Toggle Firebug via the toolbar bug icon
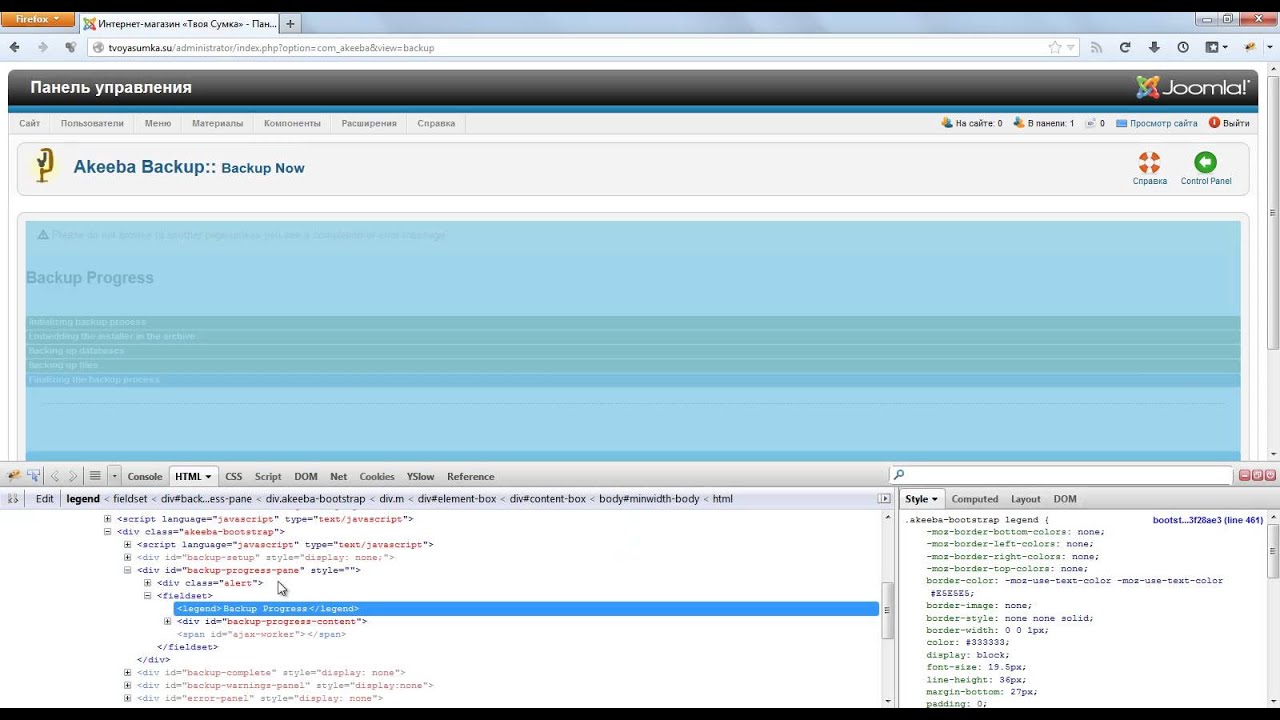This screenshot has height=720, width=1280. coord(1250,47)
